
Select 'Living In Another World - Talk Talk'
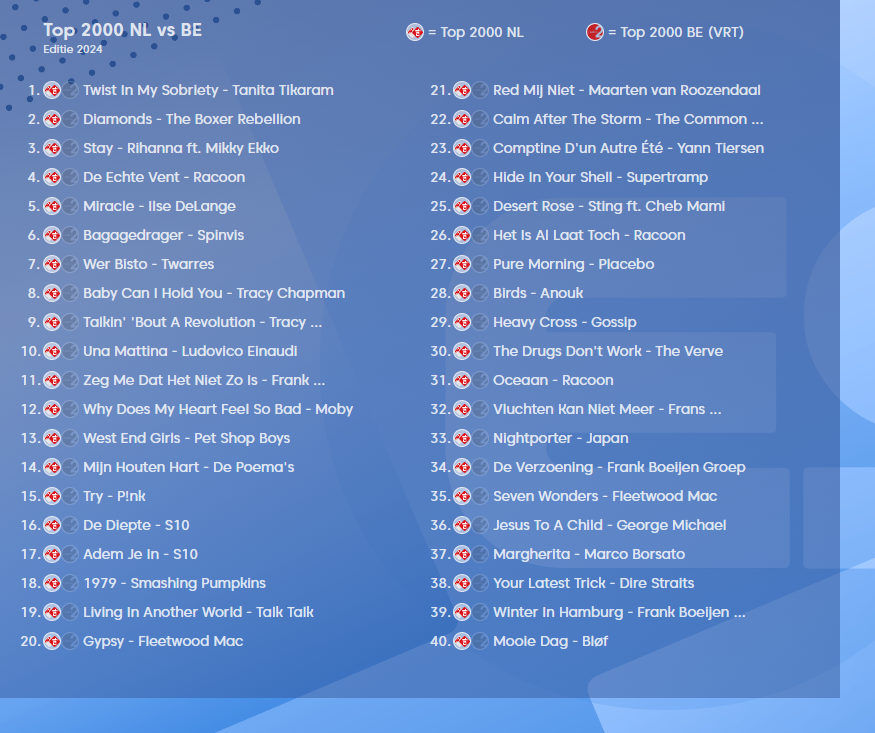pos(198,613)
